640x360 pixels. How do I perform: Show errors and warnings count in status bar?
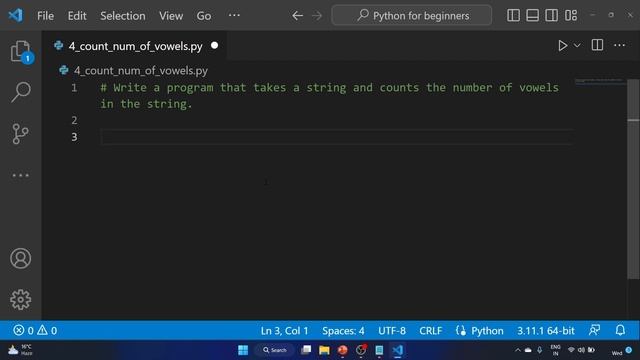[35, 330]
